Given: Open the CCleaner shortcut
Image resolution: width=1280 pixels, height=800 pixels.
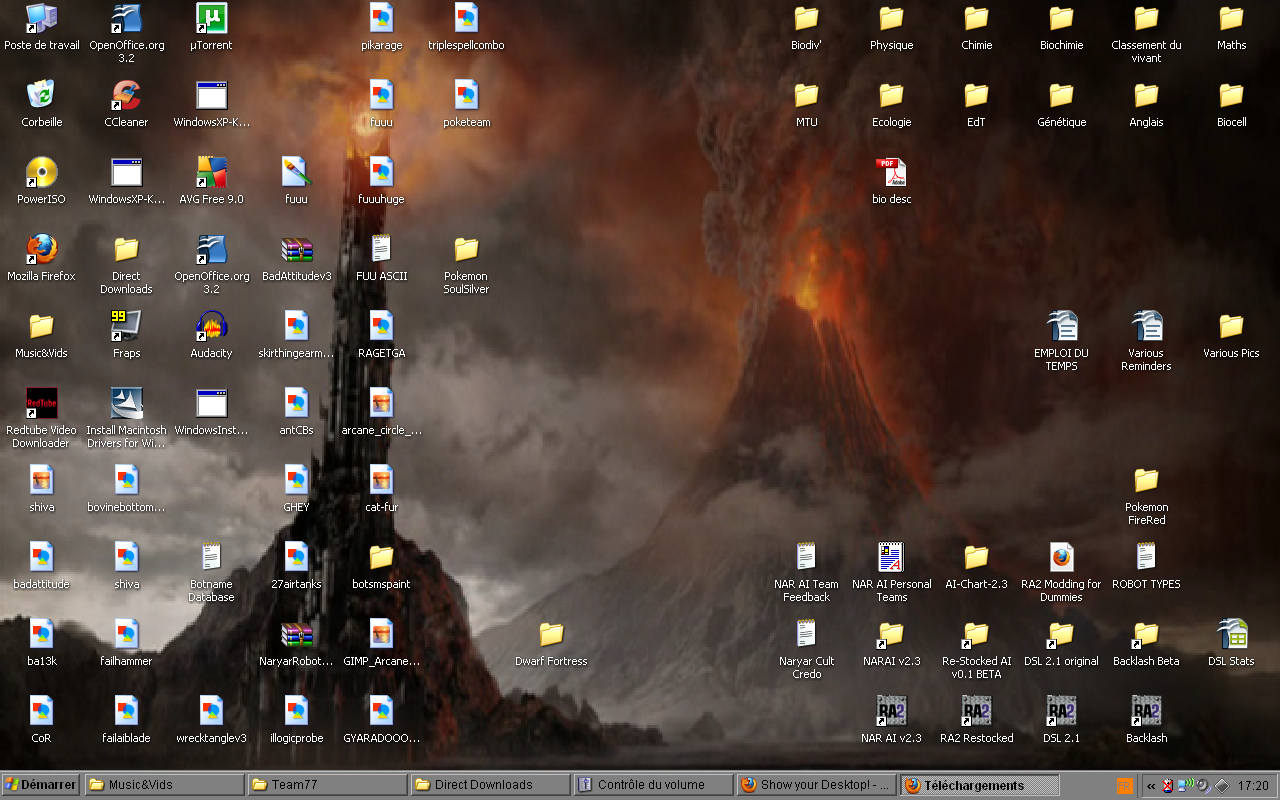Looking at the screenshot, I should [126, 96].
